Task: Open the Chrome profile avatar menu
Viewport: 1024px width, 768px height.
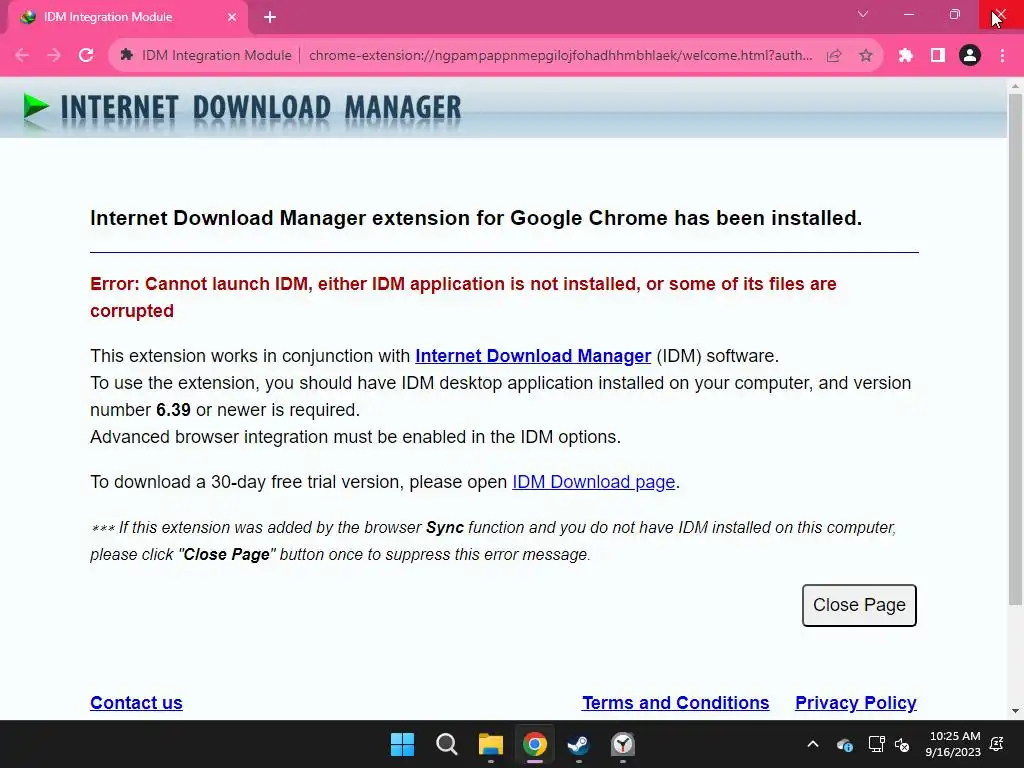Action: click(x=970, y=56)
